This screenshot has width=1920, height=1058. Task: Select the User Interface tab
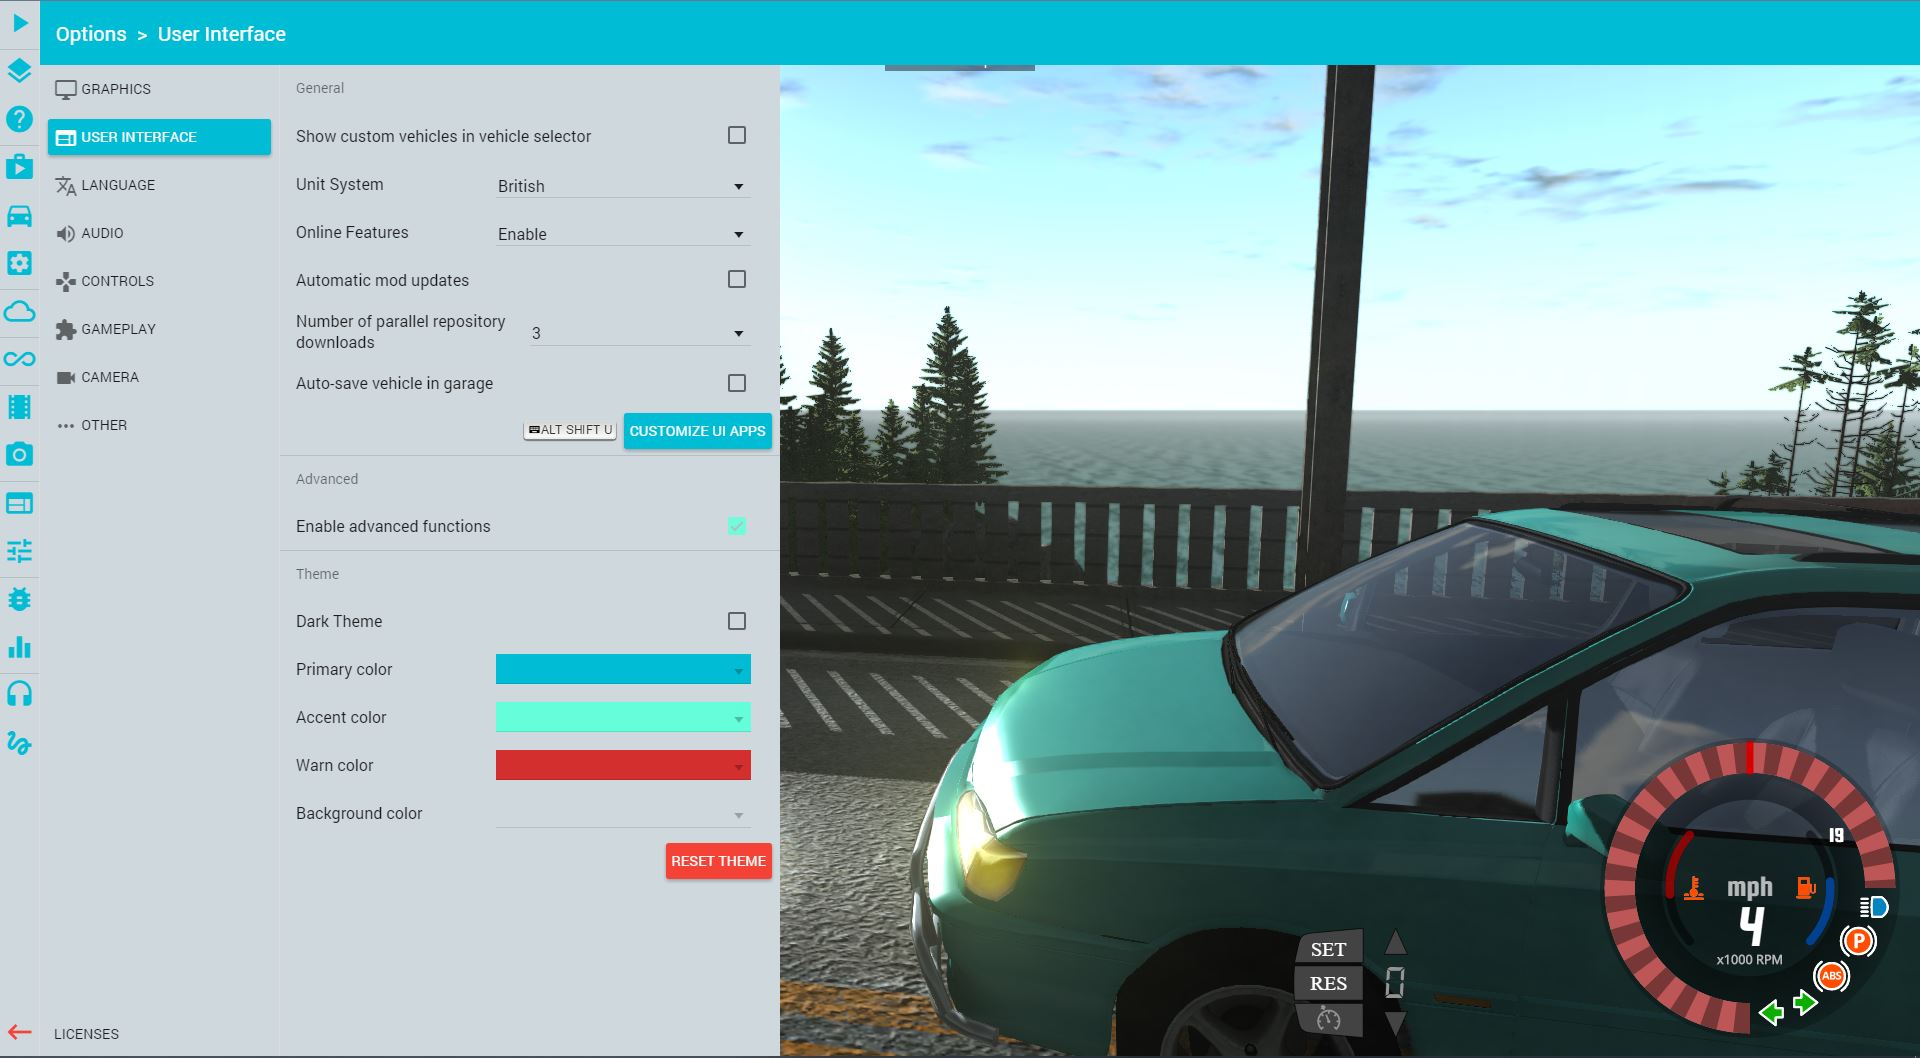point(159,137)
